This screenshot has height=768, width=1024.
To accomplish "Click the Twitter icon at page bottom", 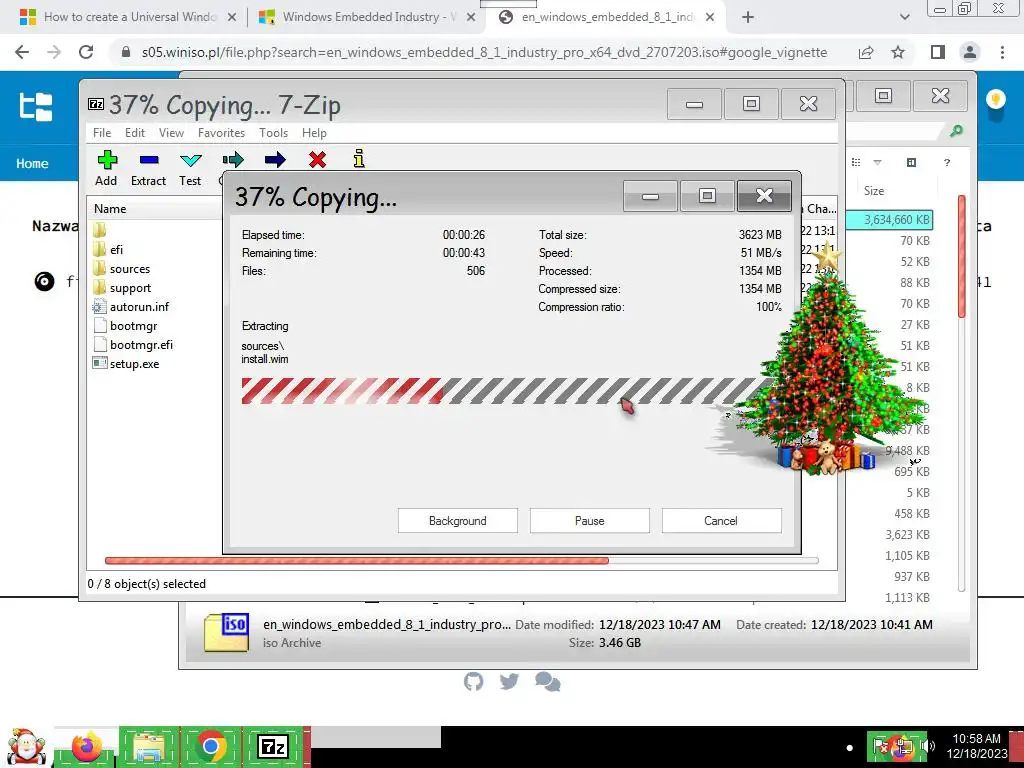I will click(x=509, y=682).
